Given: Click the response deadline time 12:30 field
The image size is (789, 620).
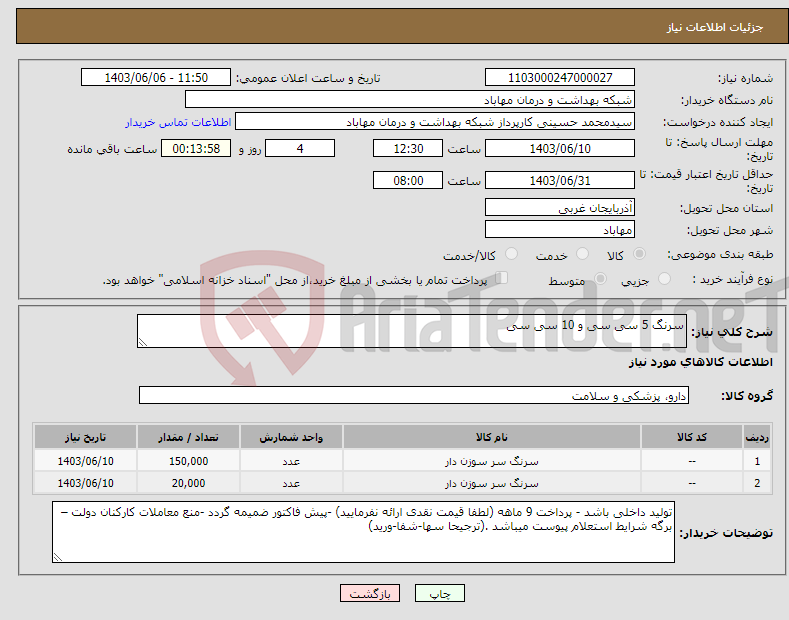Looking at the screenshot, I should 408,148.
